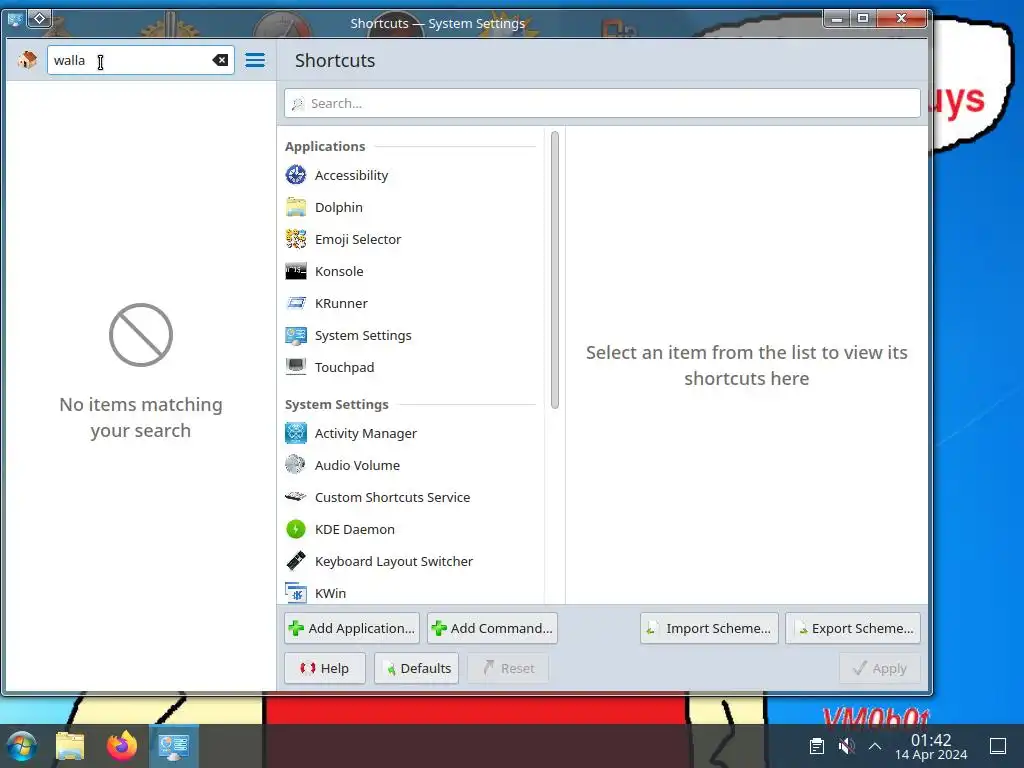Select the Emoji Selector icon

296,239
